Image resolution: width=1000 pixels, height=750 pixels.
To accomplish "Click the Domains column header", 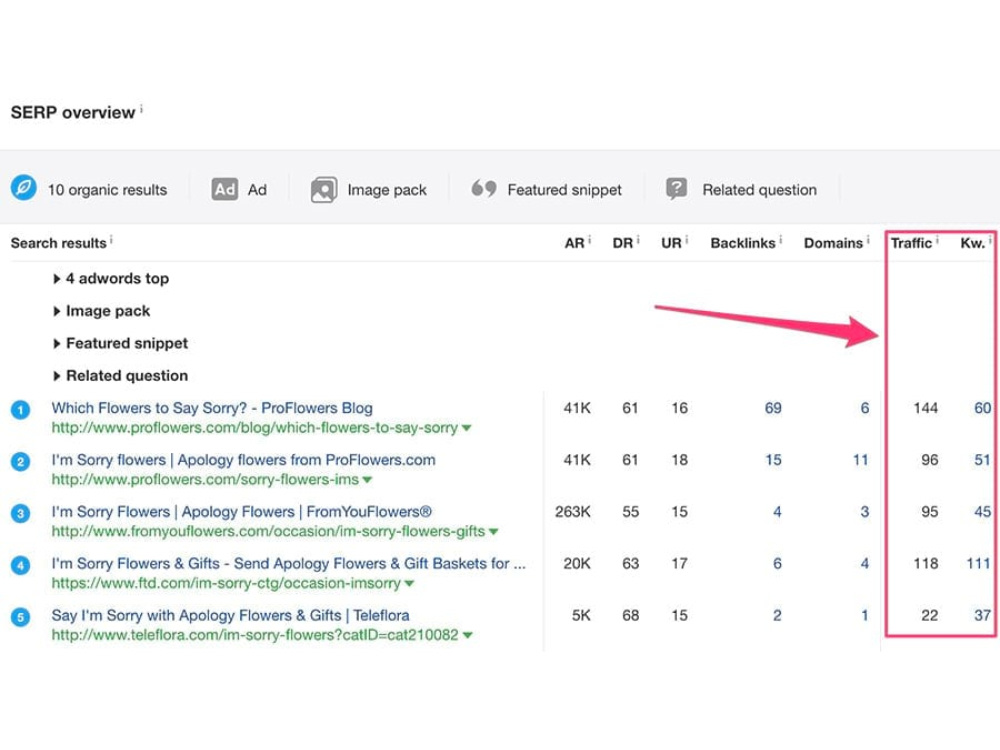I will tap(833, 243).
